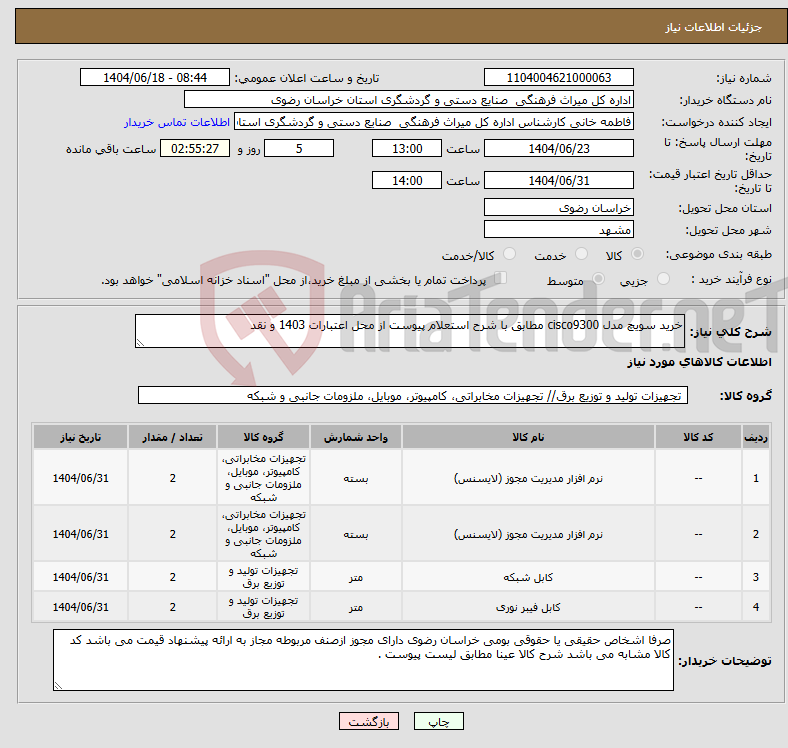Click the کد کالا column header

tap(698, 437)
